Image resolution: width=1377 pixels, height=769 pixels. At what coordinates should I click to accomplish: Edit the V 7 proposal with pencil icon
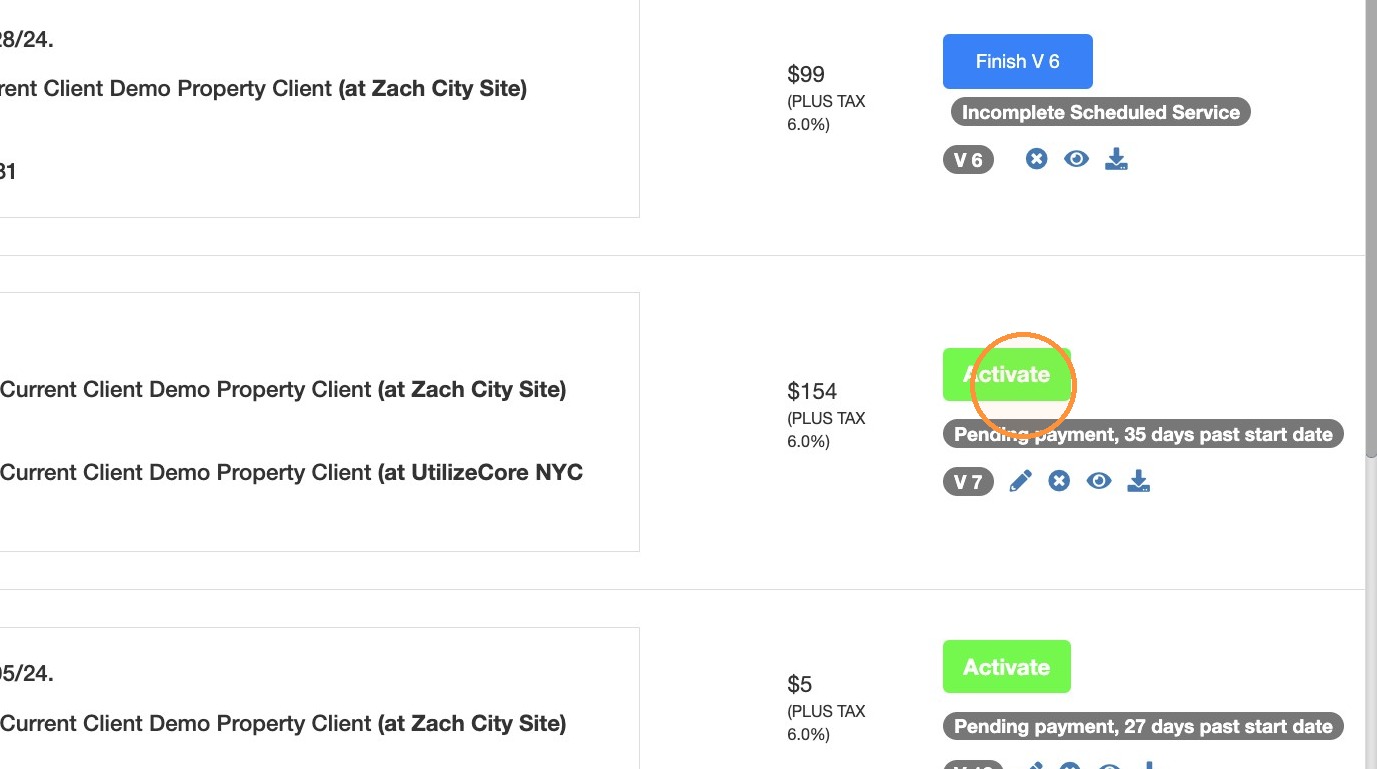[x=1020, y=482]
